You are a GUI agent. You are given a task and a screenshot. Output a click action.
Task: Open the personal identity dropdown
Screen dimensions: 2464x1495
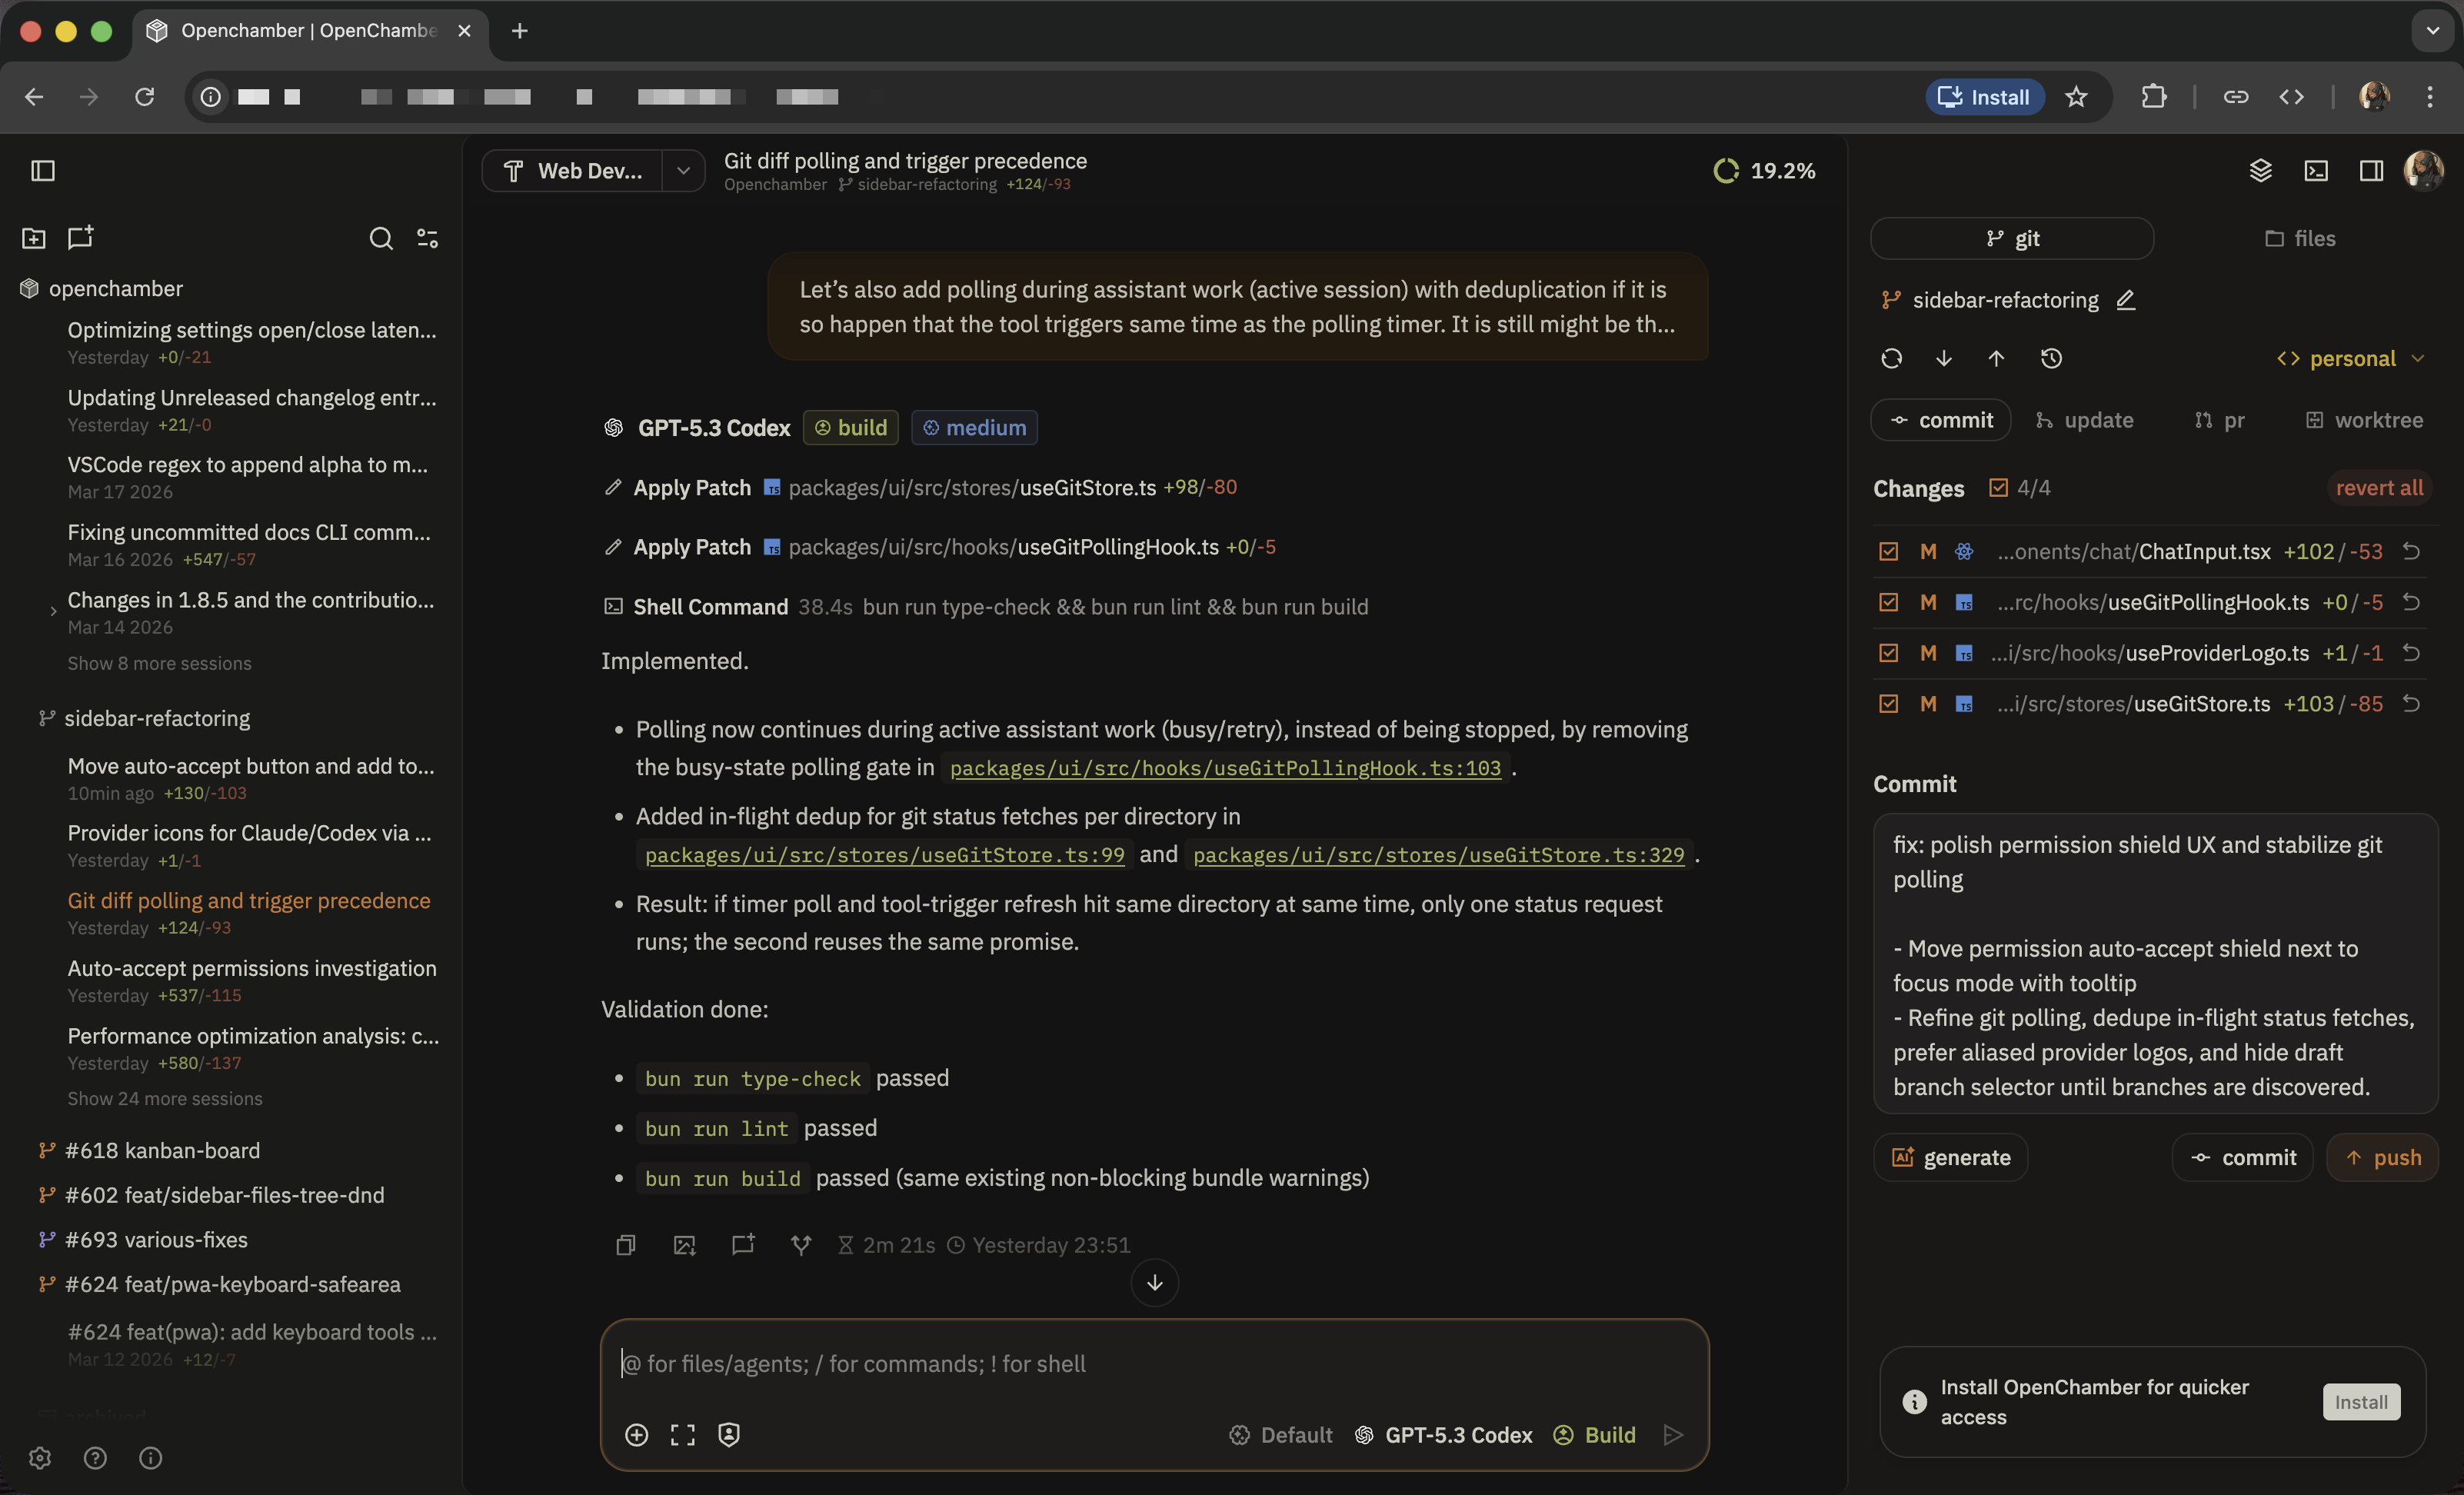coord(2350,358)
